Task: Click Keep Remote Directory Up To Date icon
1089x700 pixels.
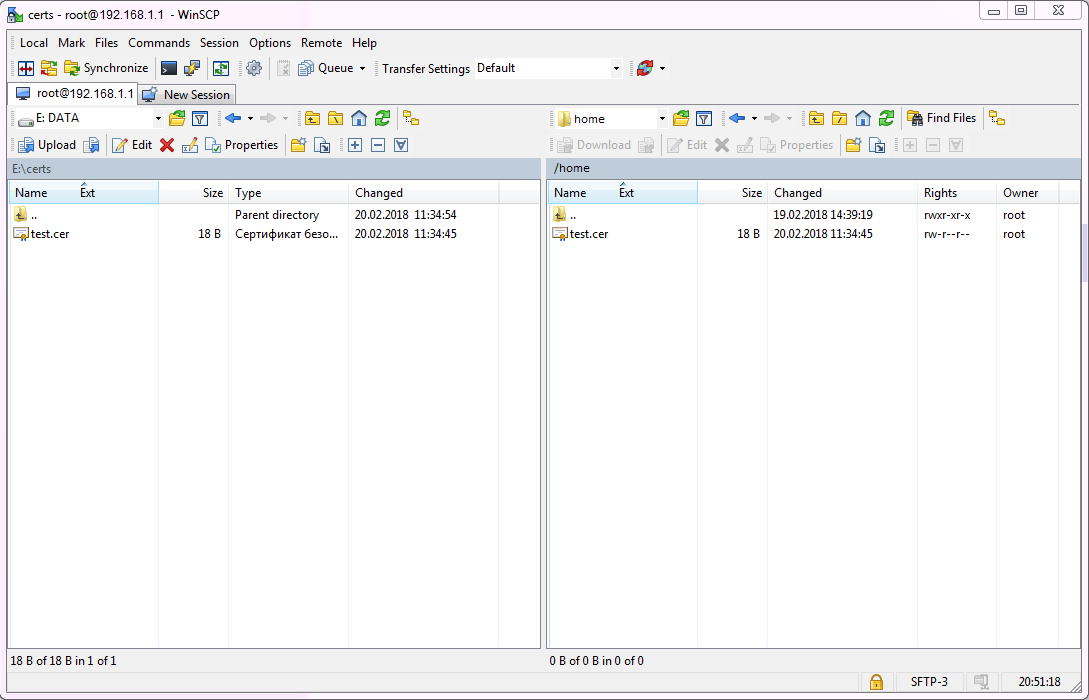Action: coord(221,68)
